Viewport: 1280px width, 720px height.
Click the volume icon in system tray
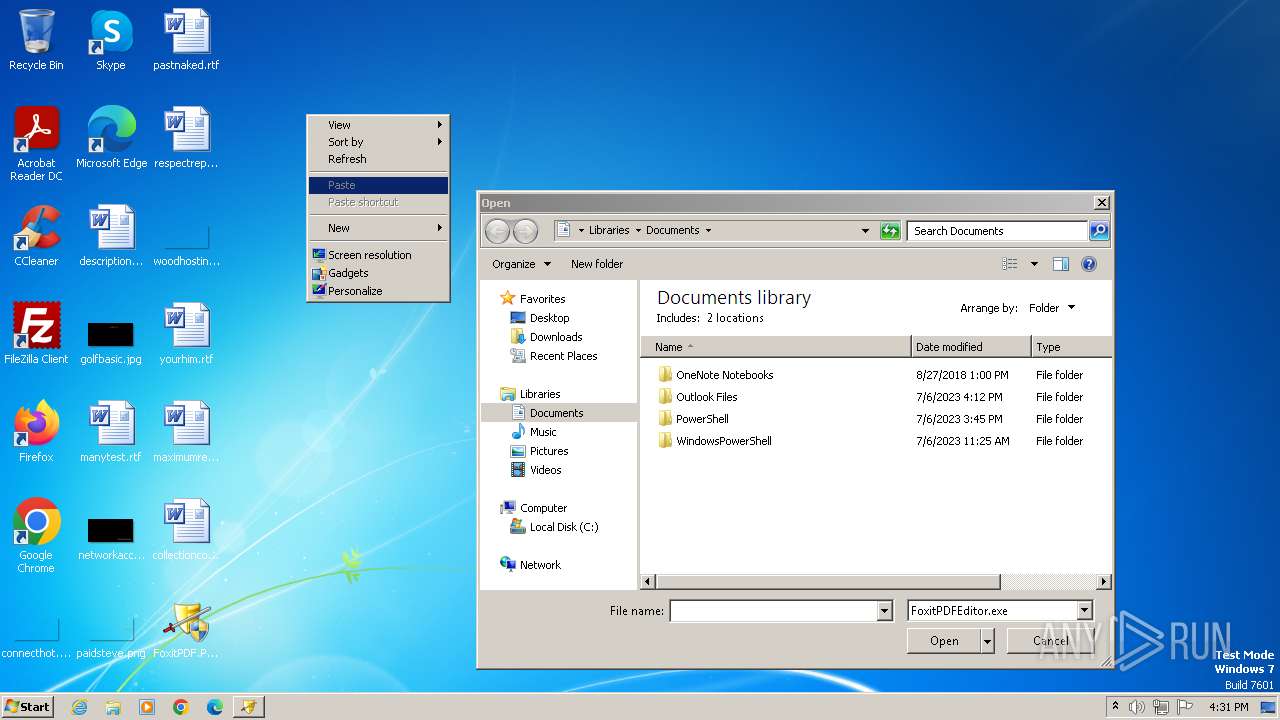coord(1137,707)
